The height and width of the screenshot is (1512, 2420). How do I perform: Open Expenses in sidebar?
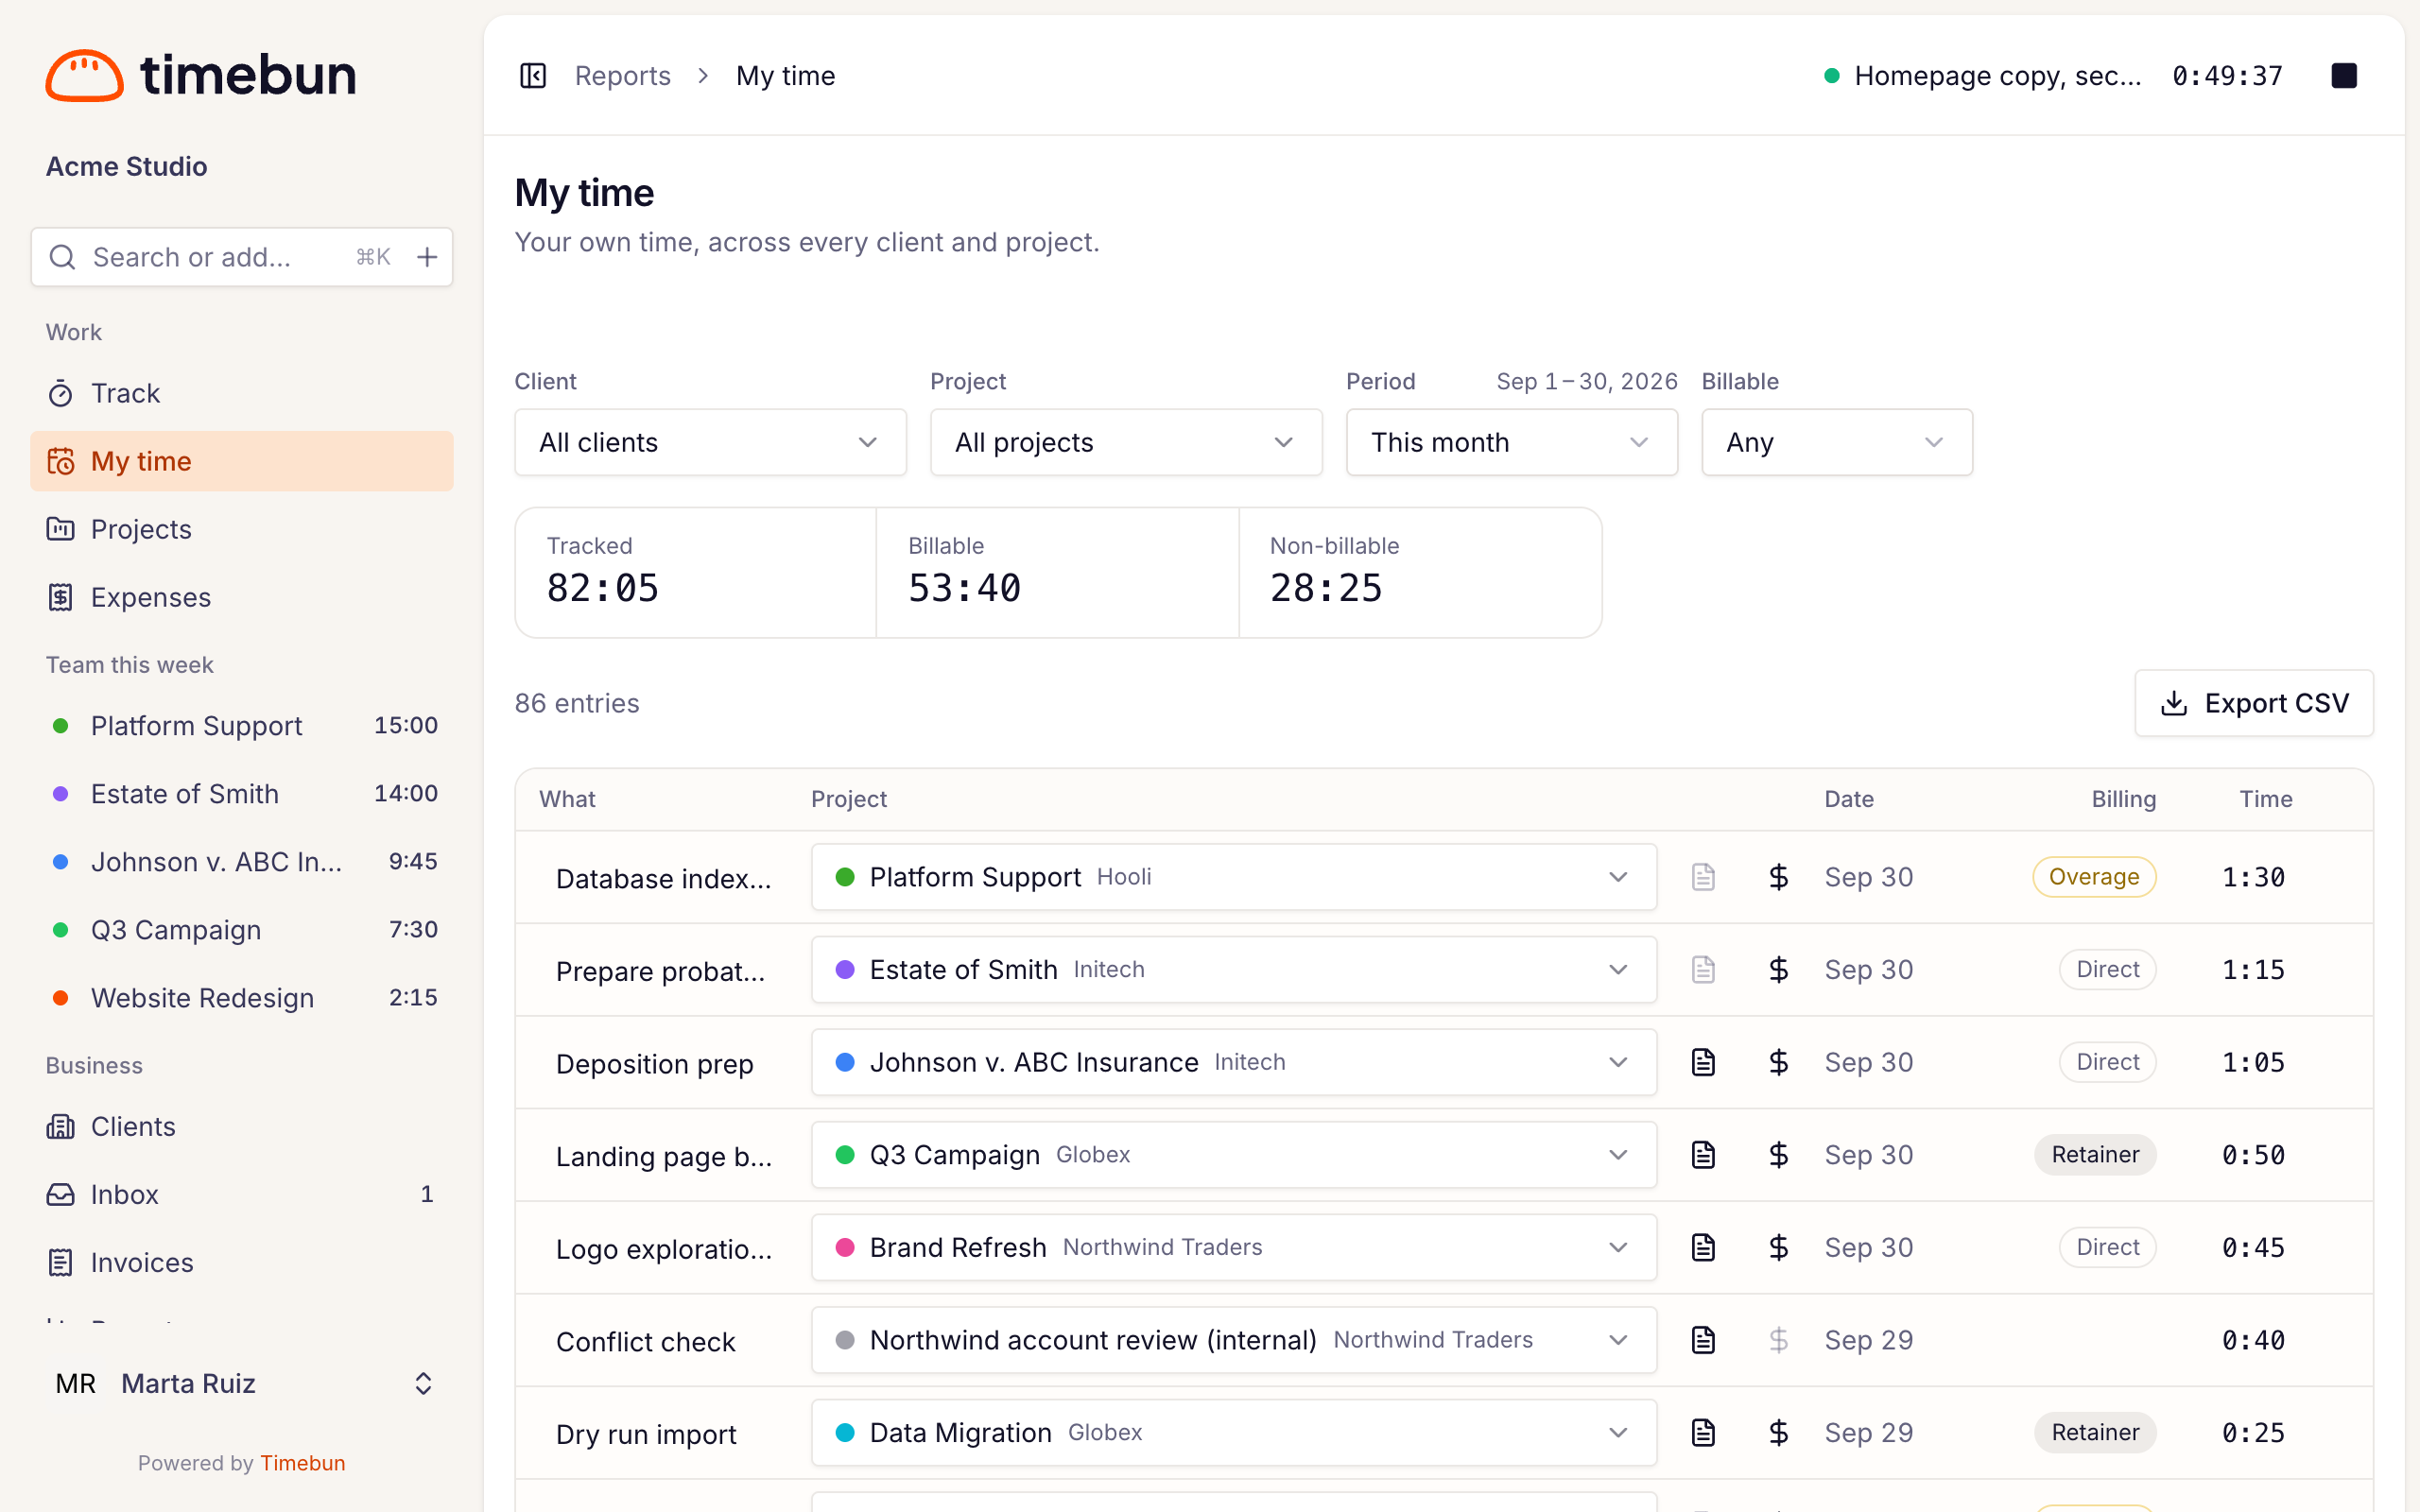242,597
